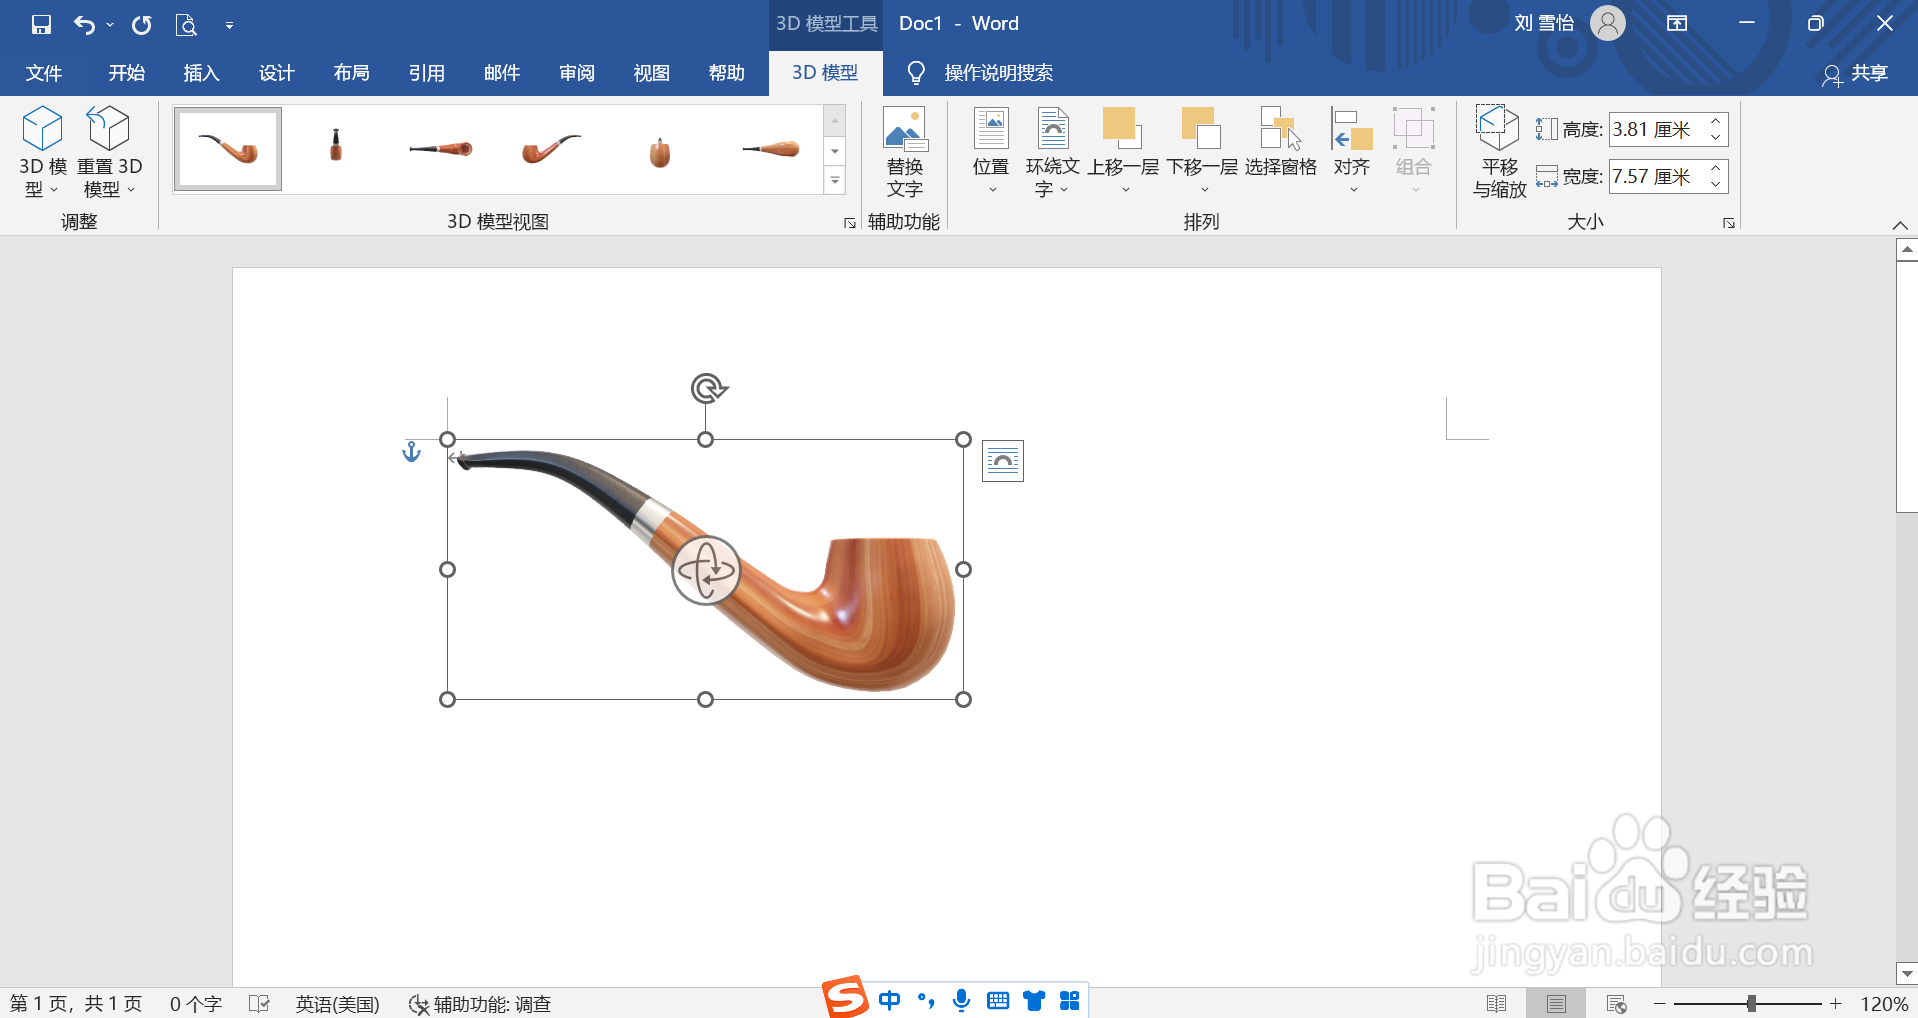Switch to read mode view icon

point(1496,1003)
